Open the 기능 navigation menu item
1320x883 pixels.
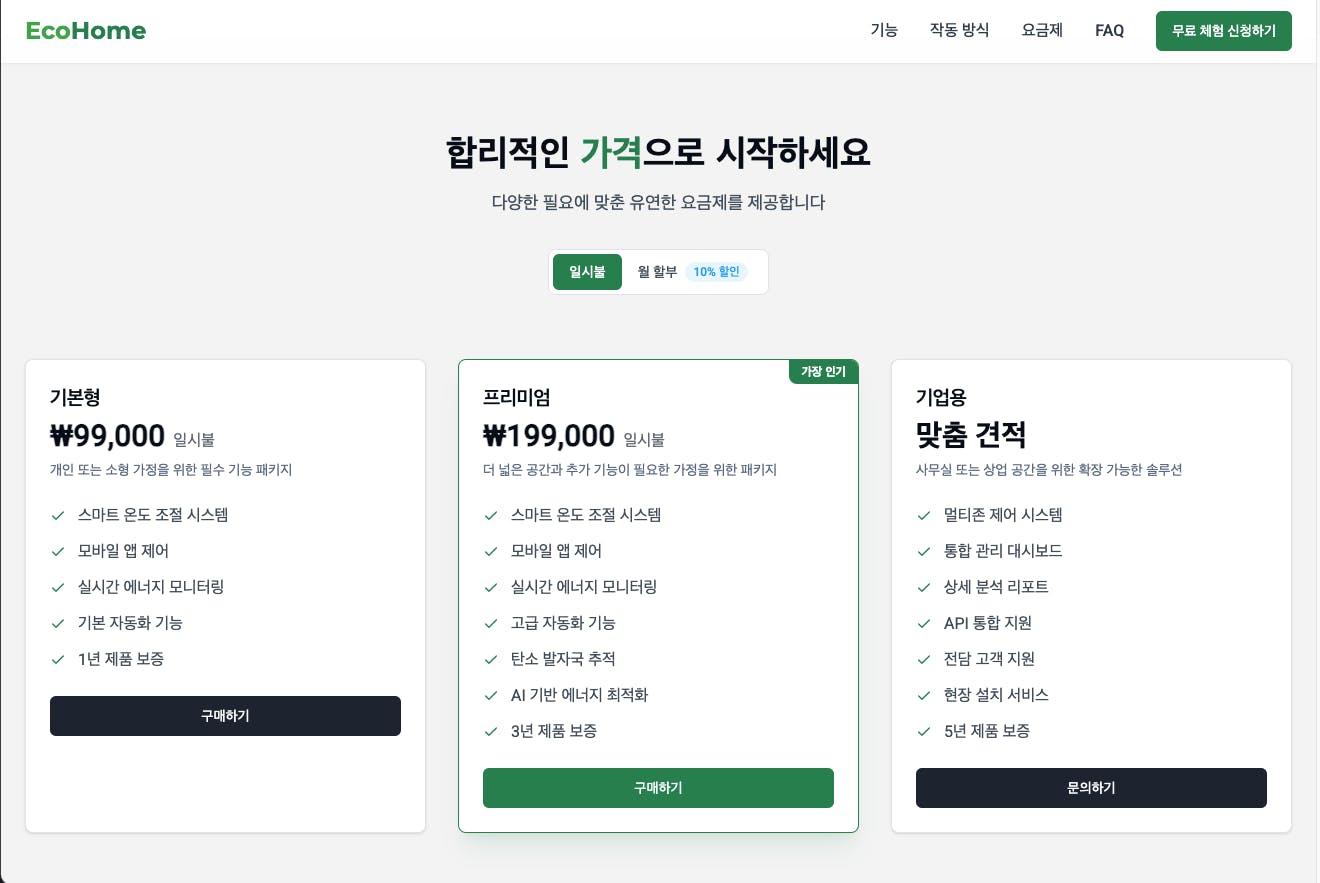[x=884, y=30]
